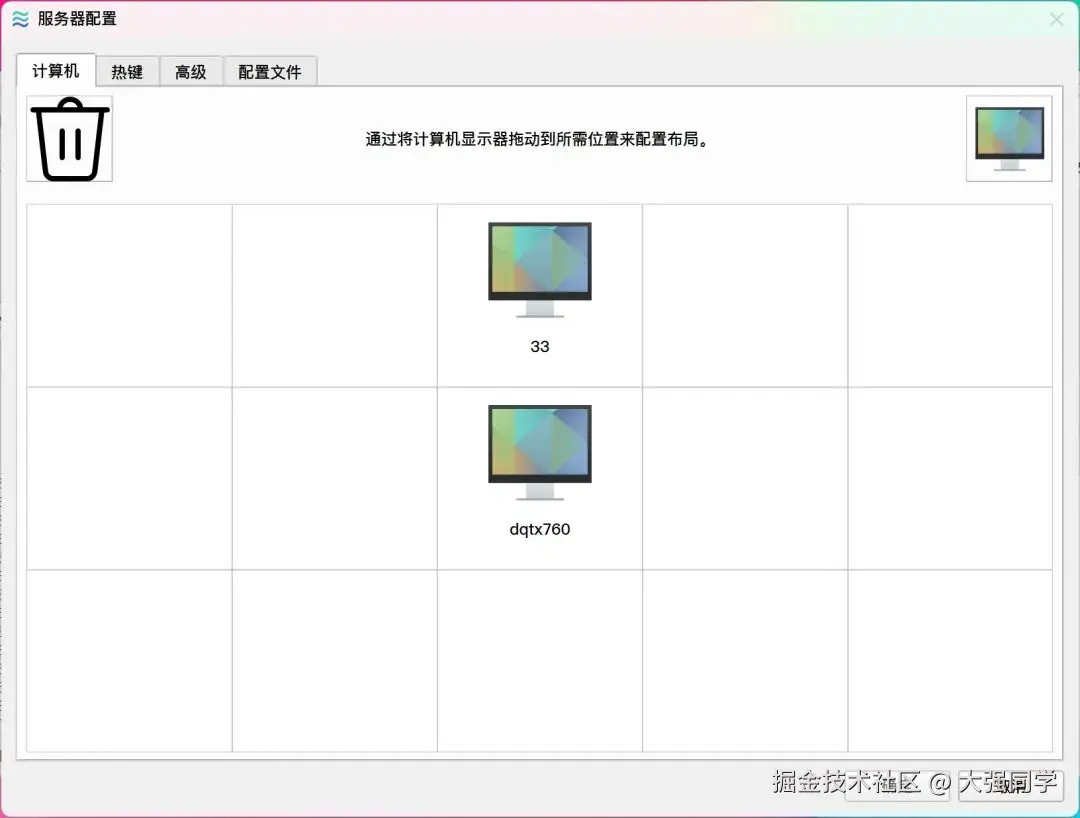Click the Barrier wave logo in title bar
Screen dimensions: 1080x818
21,19
